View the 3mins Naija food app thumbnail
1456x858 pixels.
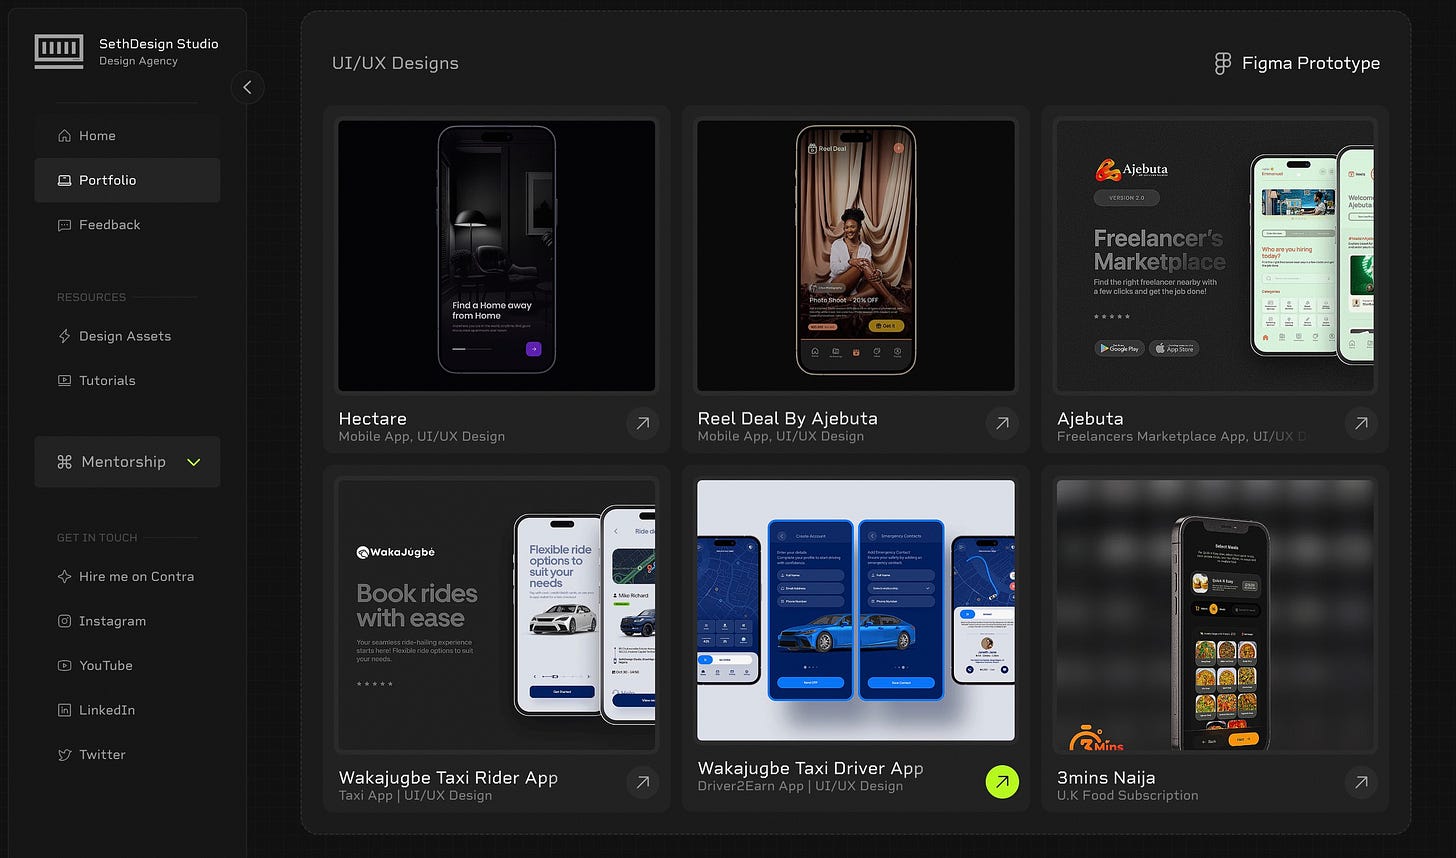1215,615
